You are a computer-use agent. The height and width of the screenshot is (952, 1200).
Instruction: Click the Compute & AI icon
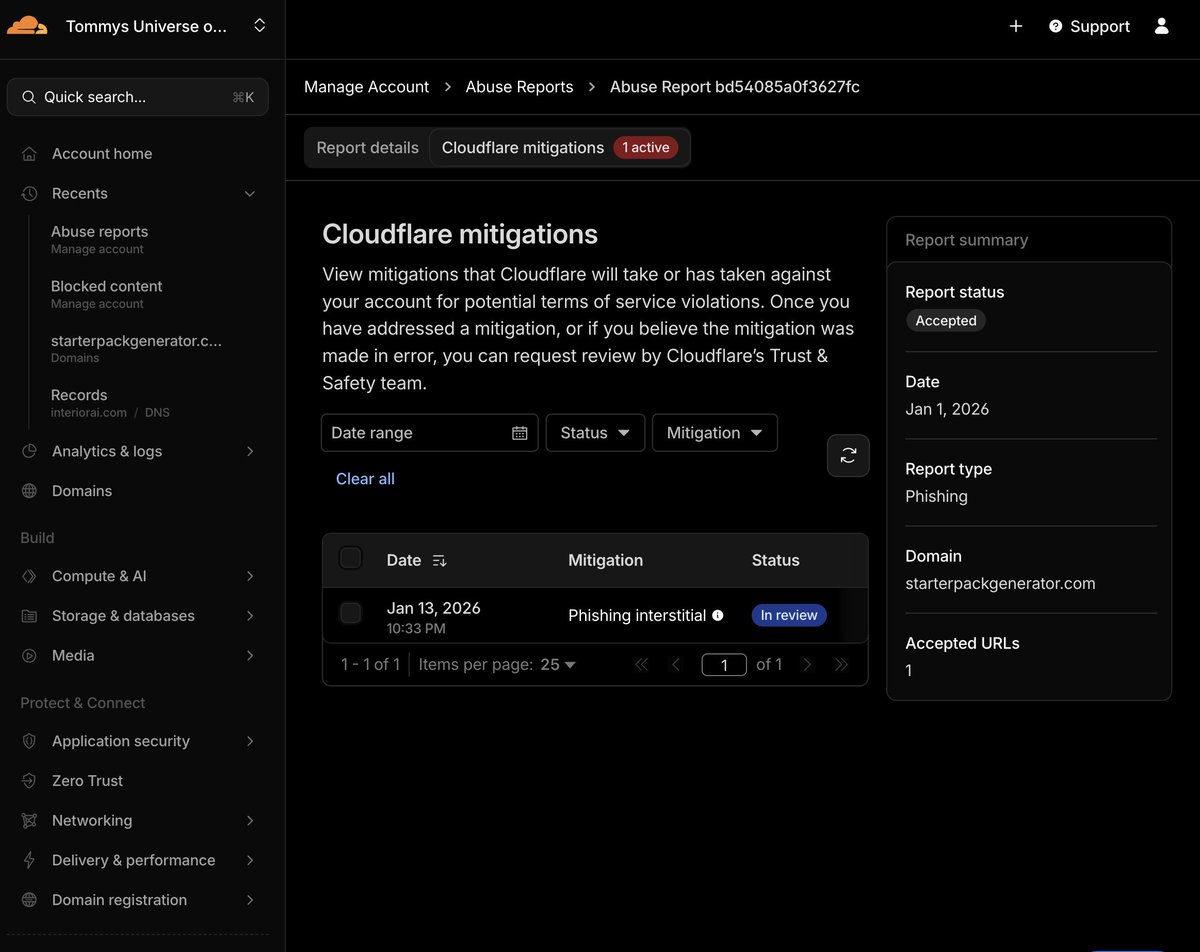30,576
